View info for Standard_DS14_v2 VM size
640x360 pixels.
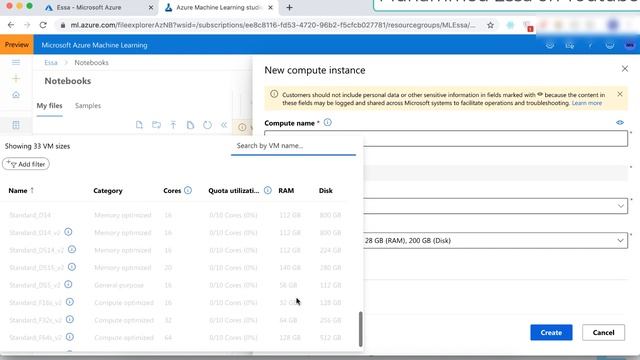pos(72,249)
